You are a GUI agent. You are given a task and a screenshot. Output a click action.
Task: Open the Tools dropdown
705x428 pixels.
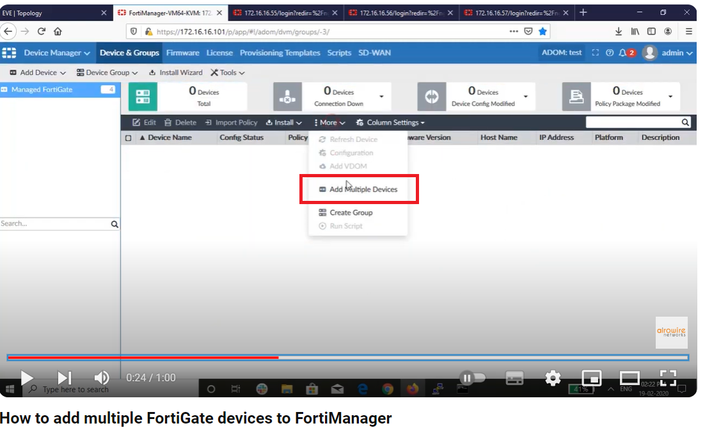(x=228, y=72)
